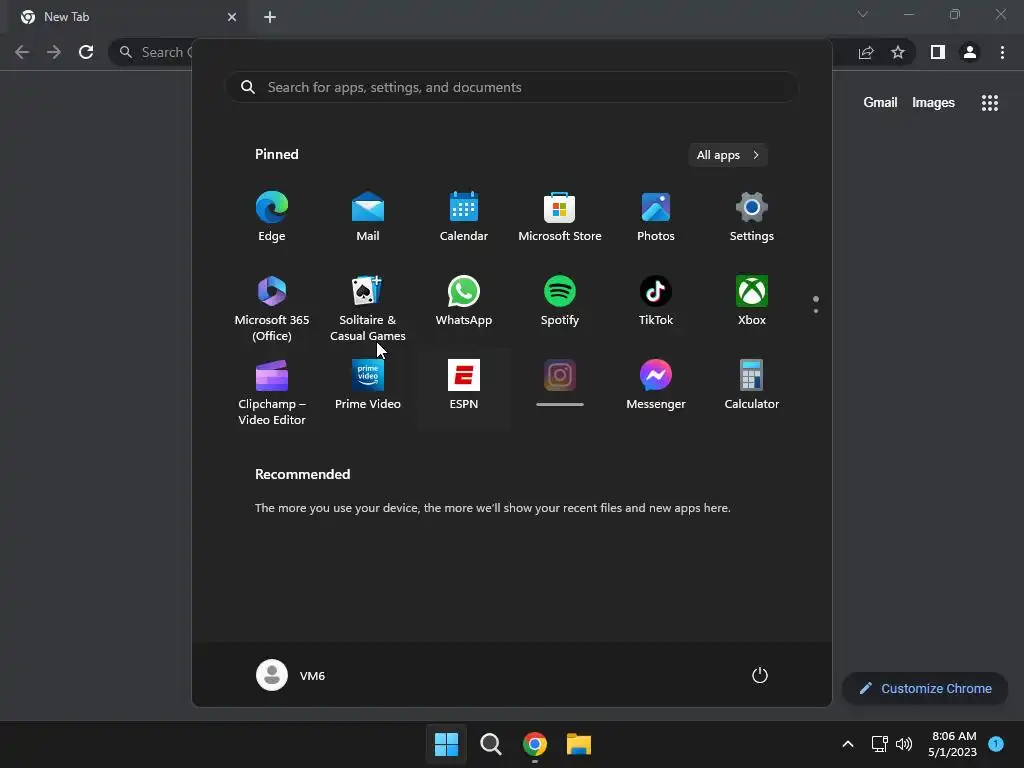Launch the Photos app
This screenshot has width=1024, height=768.
coord(656,217)
